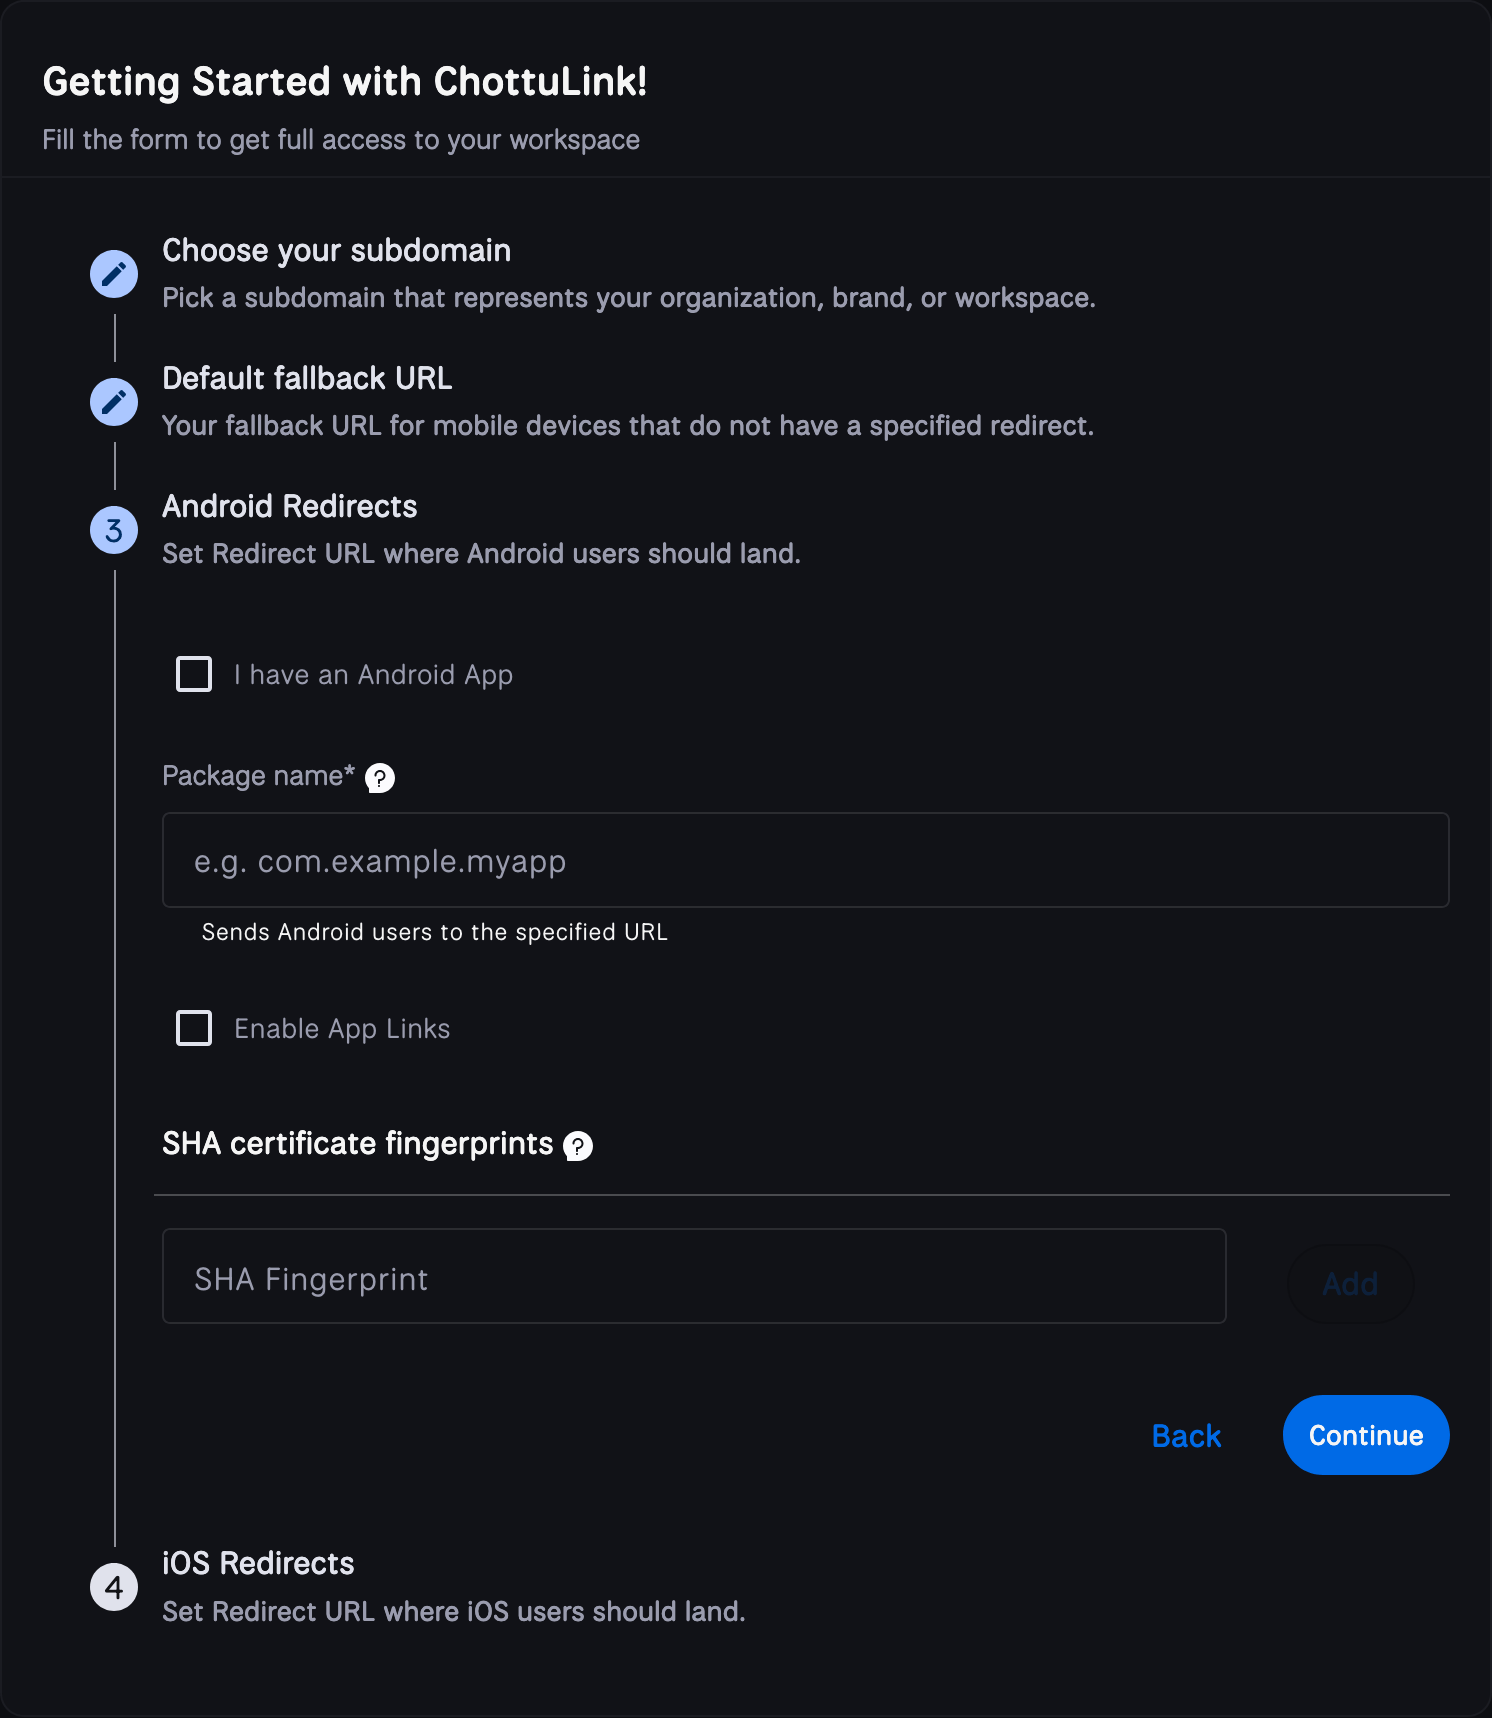Select the iOS Redirects step heading

258,1563
